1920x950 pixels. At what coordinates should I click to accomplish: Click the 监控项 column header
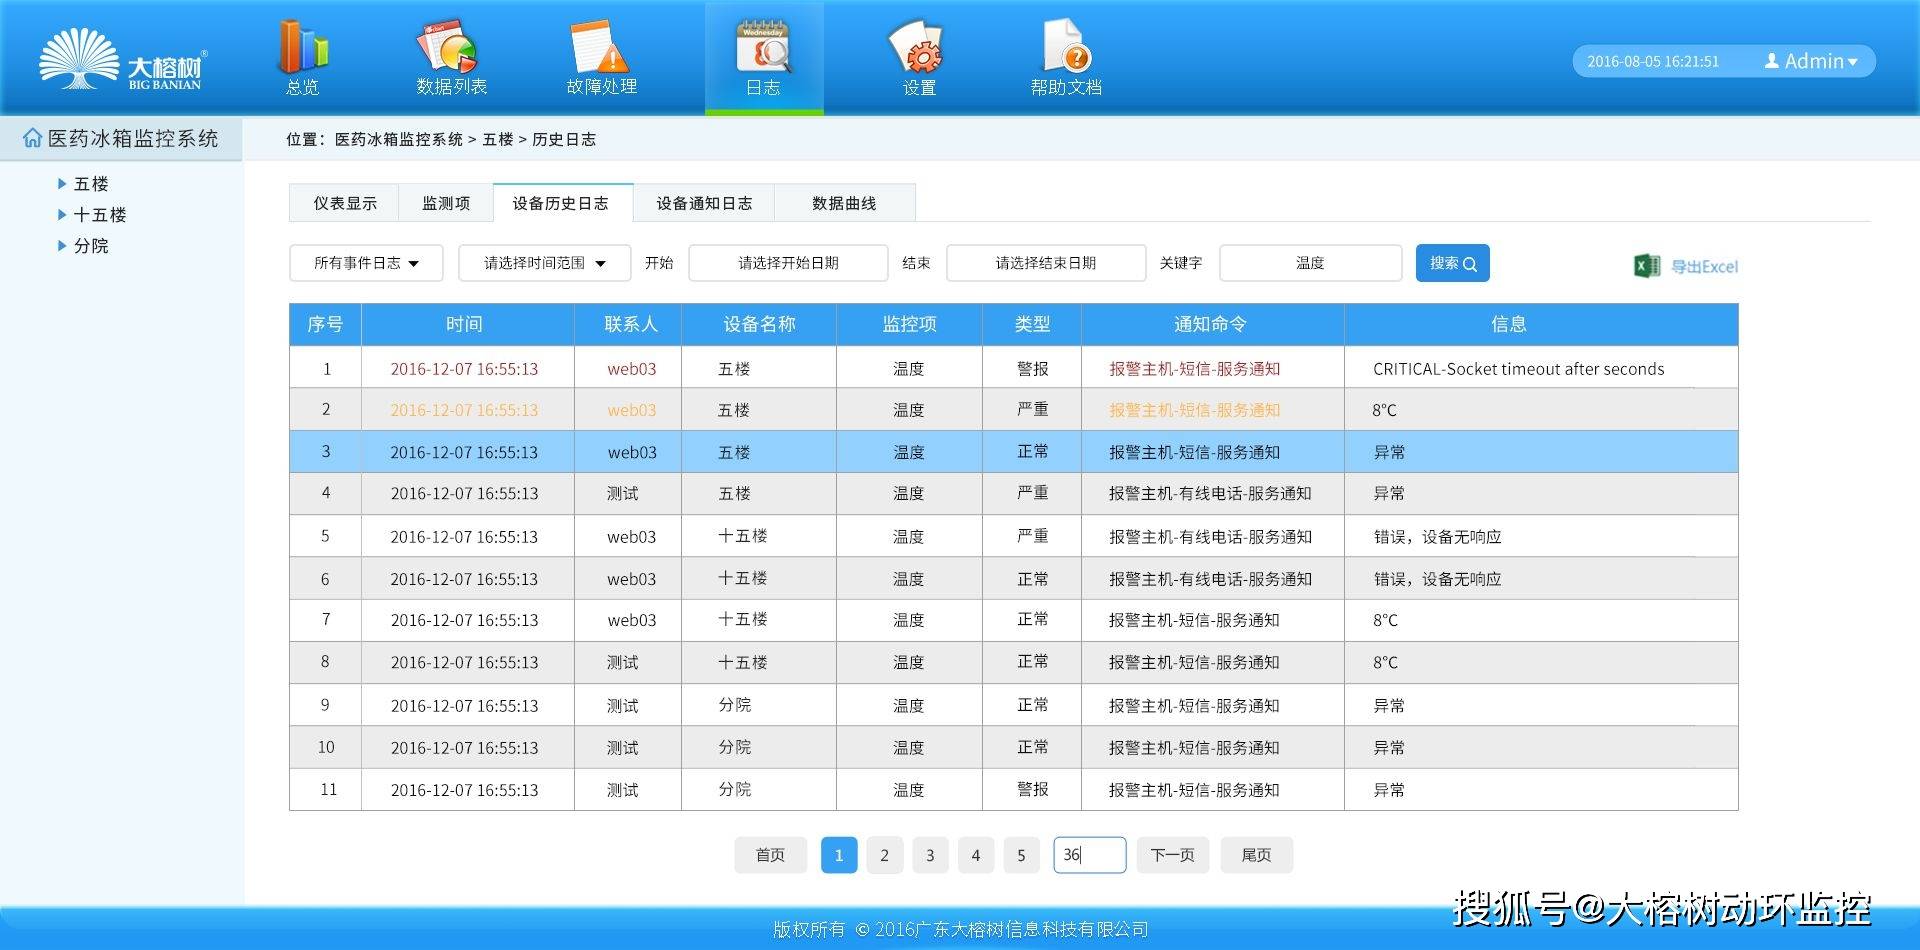click(x=909, y=324)
